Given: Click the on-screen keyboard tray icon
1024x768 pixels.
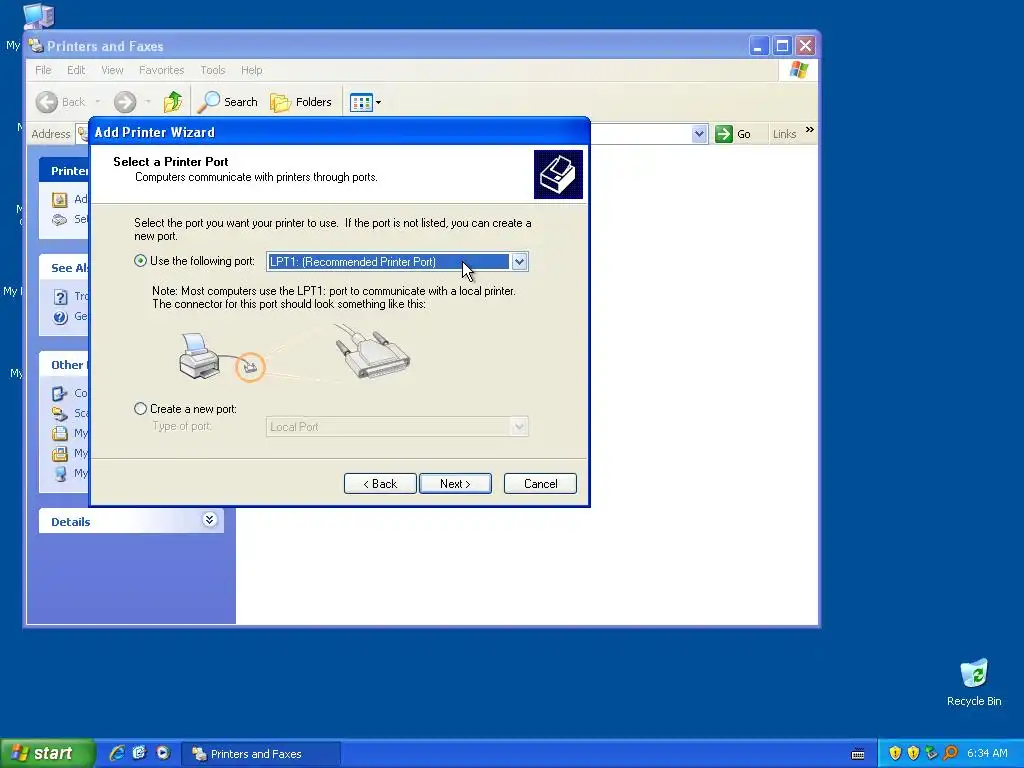Looking at the screenshot, I should point(858,754).
